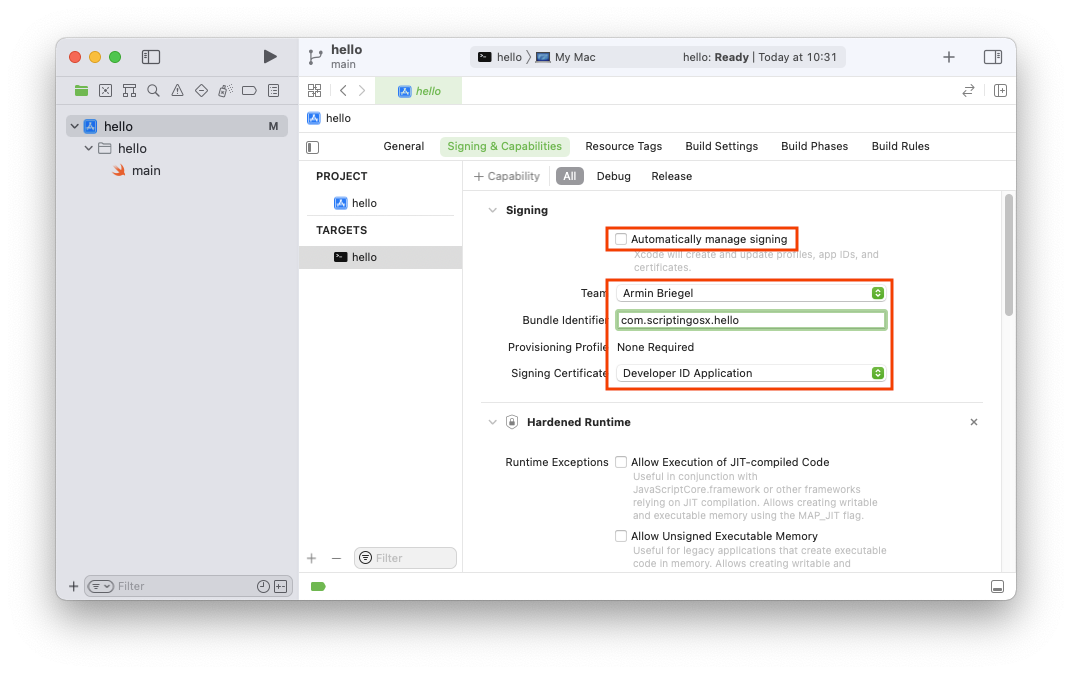Collapse the hello project root
Screen dimensions: 1072x674
pyautogui.click(x=75, y=126)
